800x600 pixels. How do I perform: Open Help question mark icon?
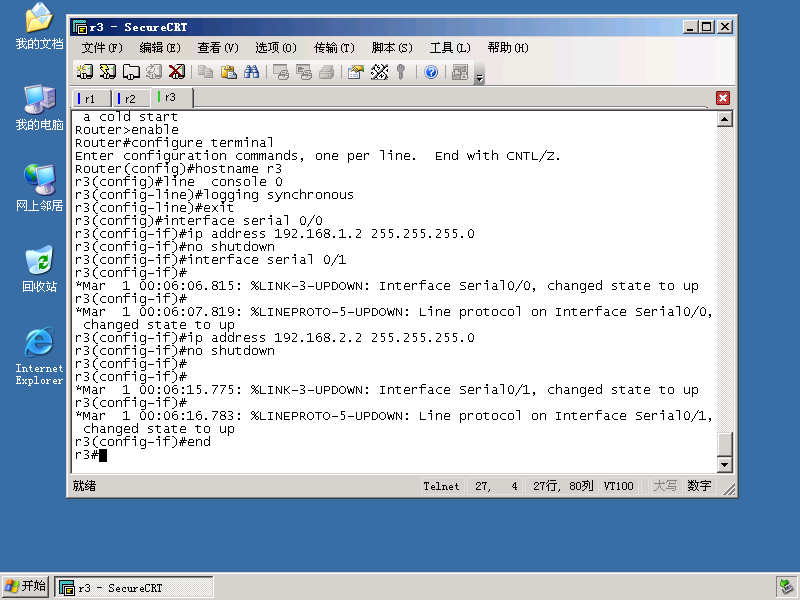(x=431, y=72)
